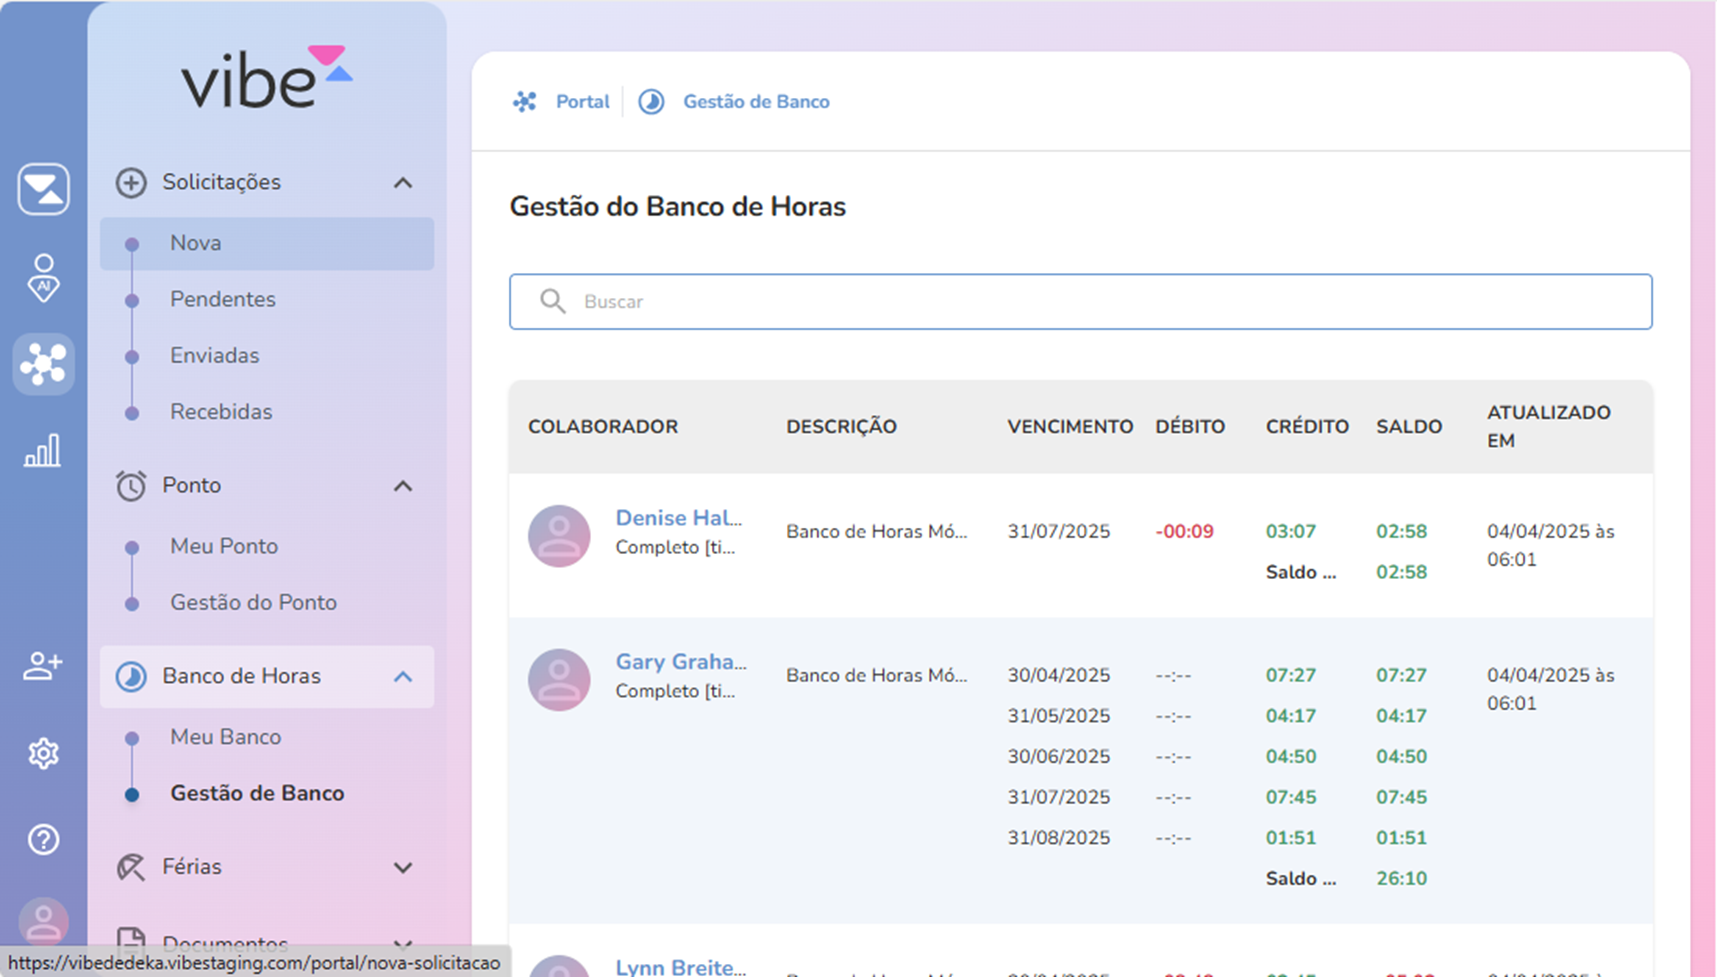
Task: Collapse the Banco de Horas chevron
Action: tap(403, 677)
